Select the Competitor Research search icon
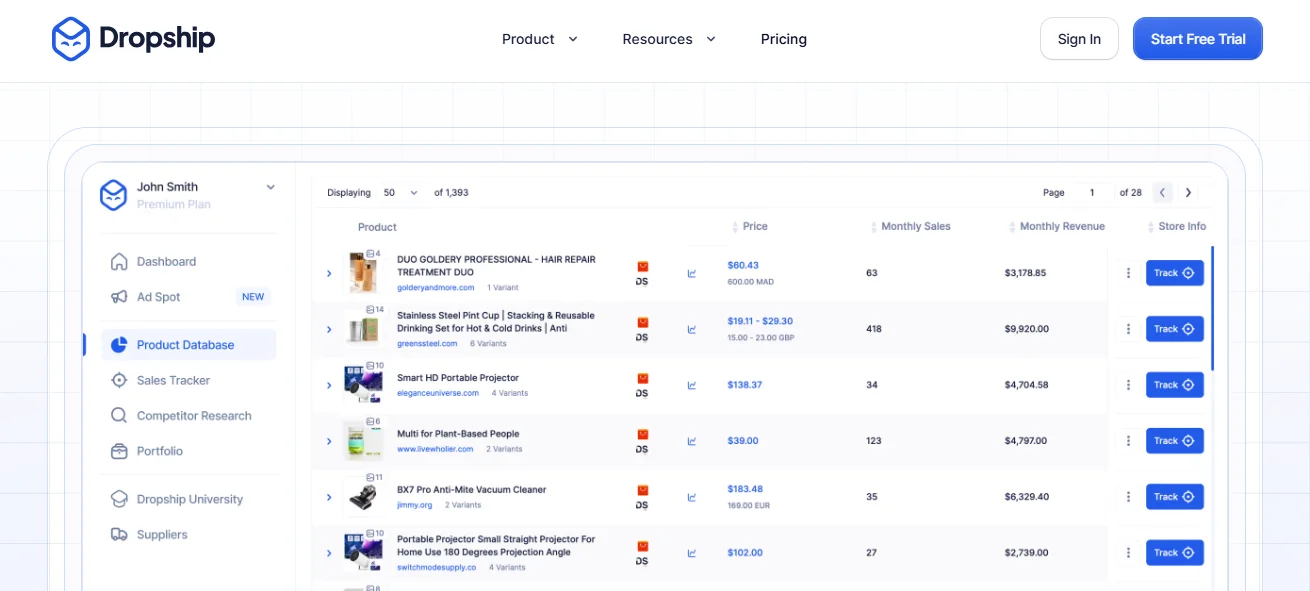The height and width of the screenshot is (591, 1310). [x=119, y=415]
